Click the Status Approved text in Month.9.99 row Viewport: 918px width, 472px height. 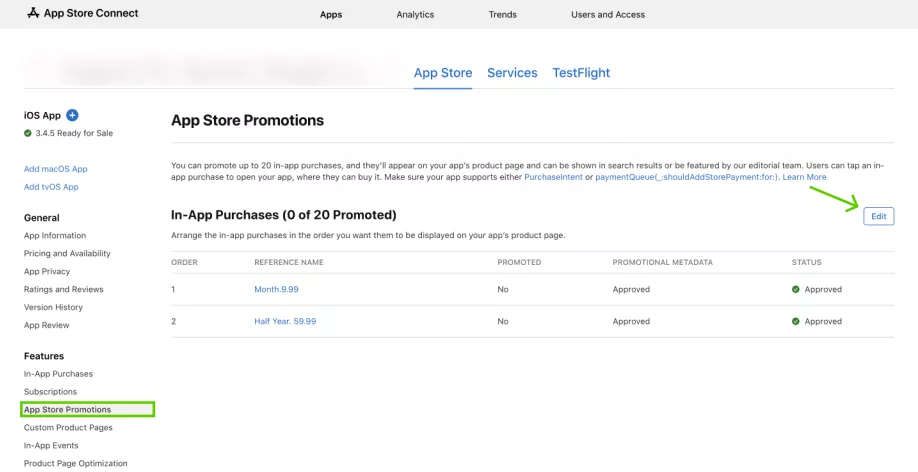coord(823,289)
